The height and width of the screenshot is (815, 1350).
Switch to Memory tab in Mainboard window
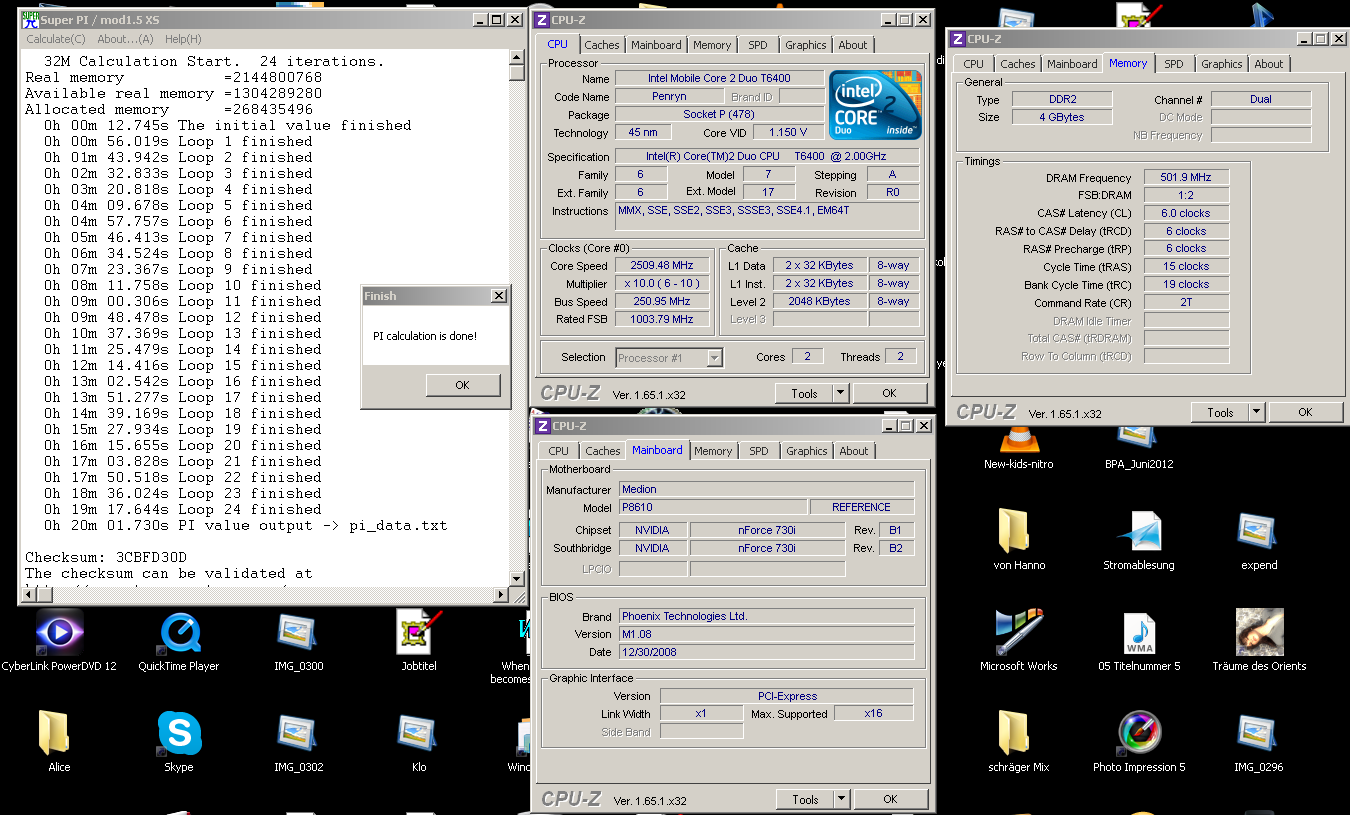713,451
